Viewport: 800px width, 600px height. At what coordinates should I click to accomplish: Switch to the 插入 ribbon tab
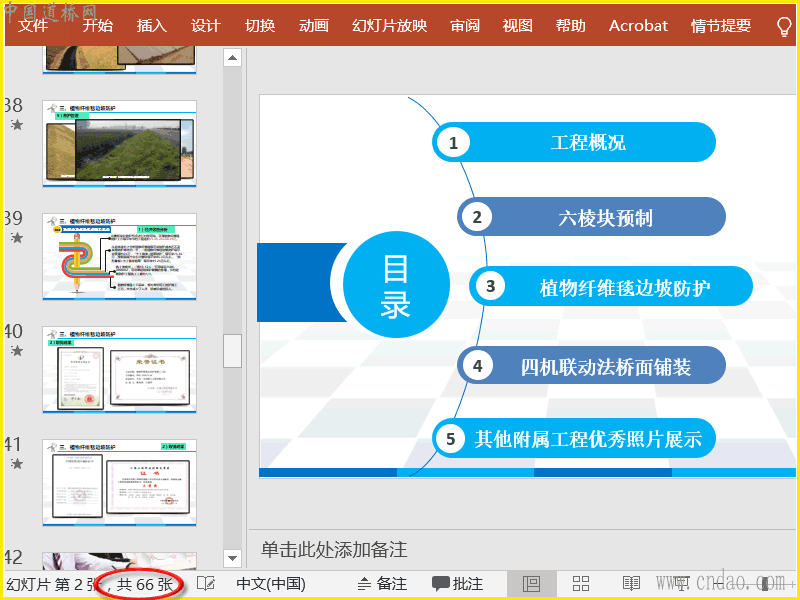coord(152,25)
